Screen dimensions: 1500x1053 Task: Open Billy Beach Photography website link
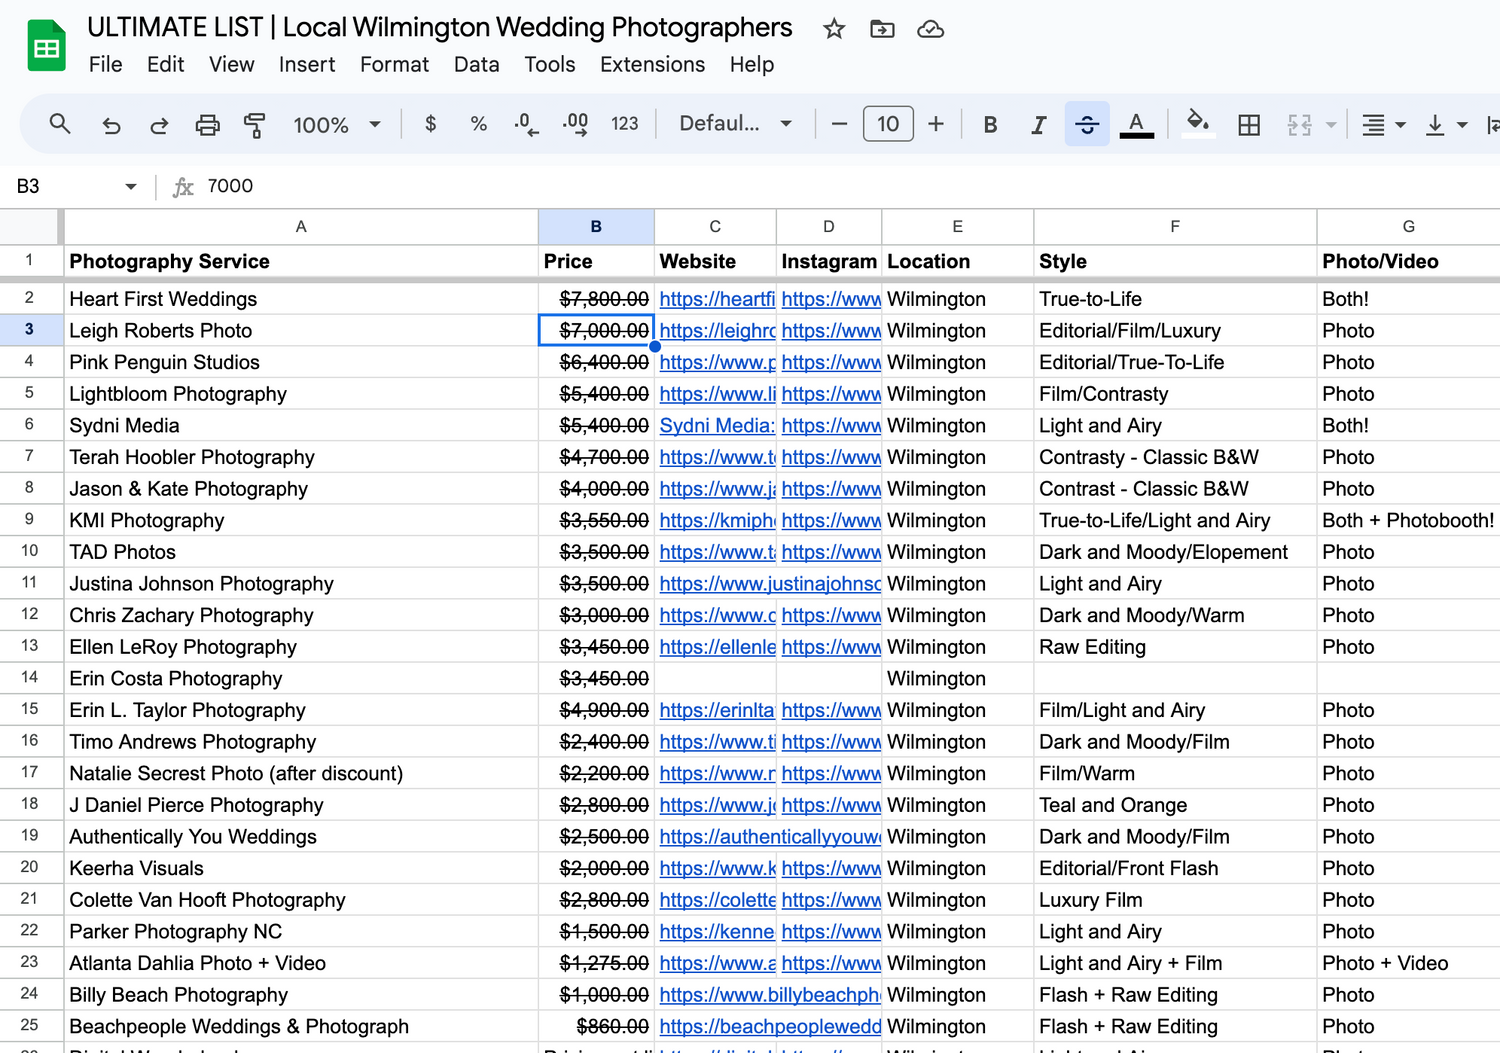[770, 995]
